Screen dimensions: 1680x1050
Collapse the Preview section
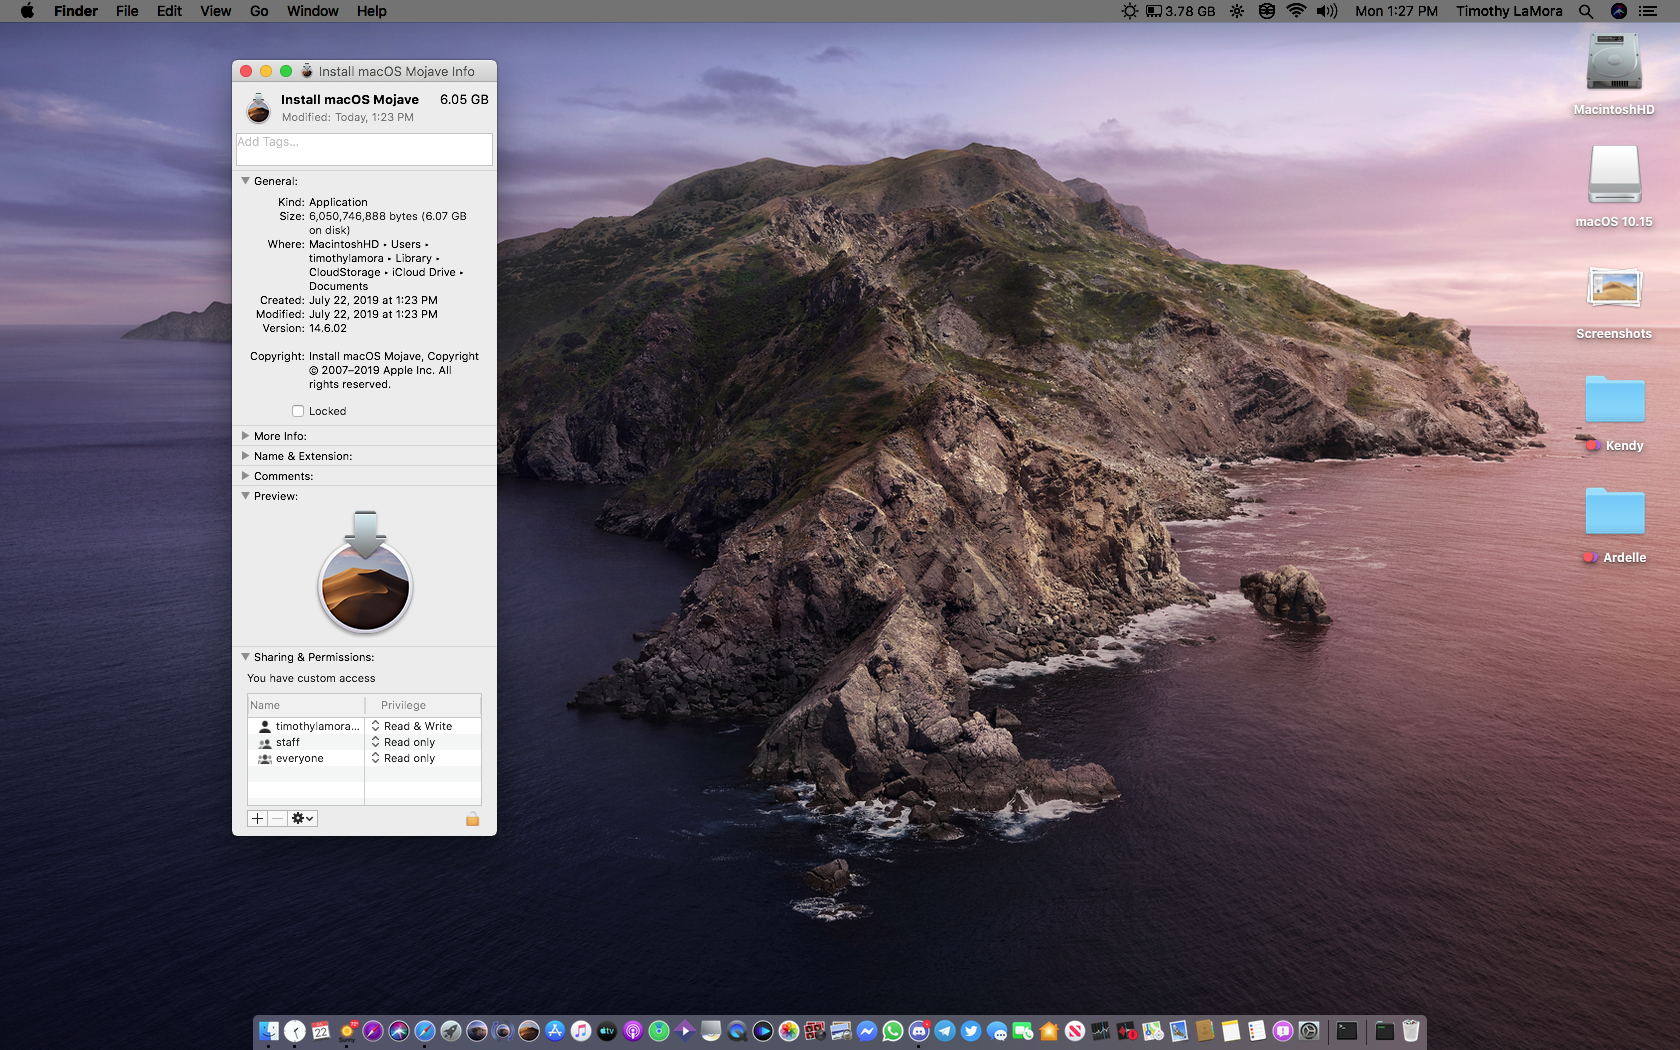(x=245, y=496)
